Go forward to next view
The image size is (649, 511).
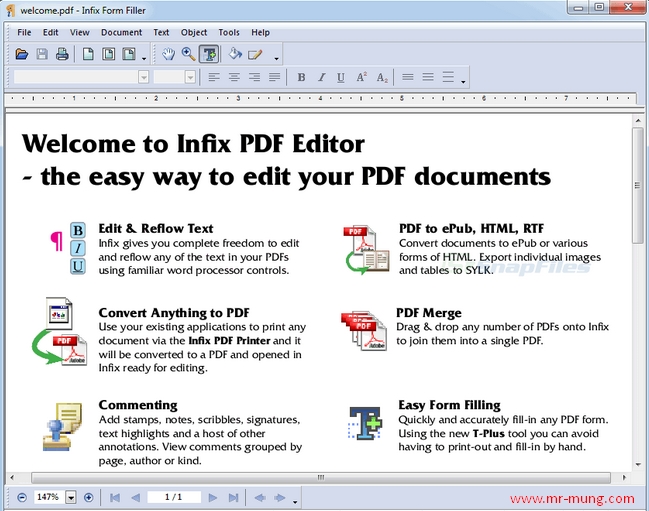tap(280, 497)
